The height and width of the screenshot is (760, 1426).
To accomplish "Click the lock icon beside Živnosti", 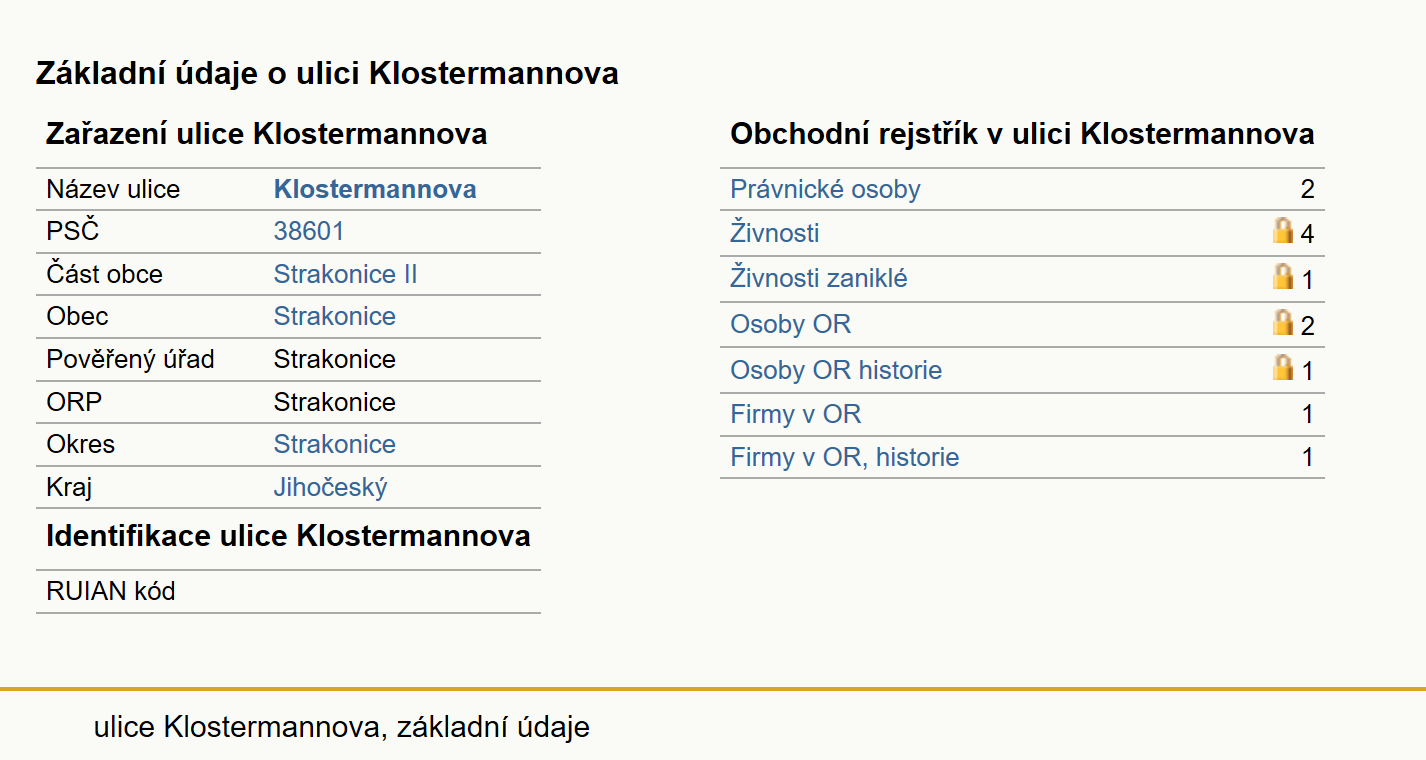I will [1283, 232].
